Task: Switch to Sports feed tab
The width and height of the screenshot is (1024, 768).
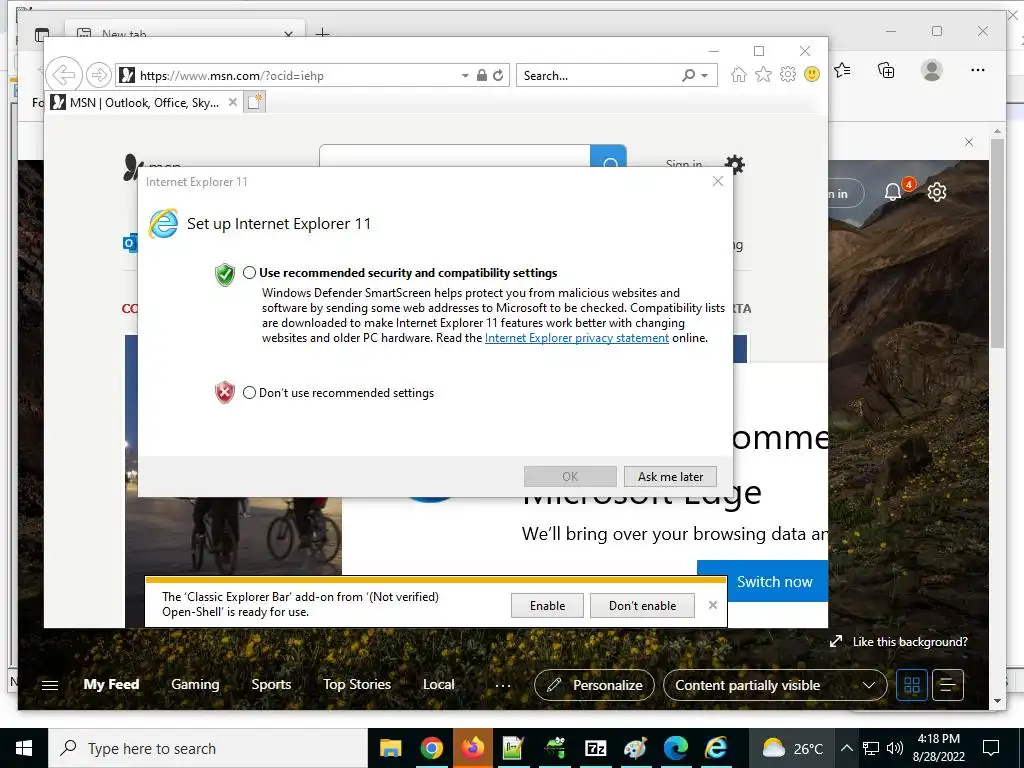Action: pos(271,684)
